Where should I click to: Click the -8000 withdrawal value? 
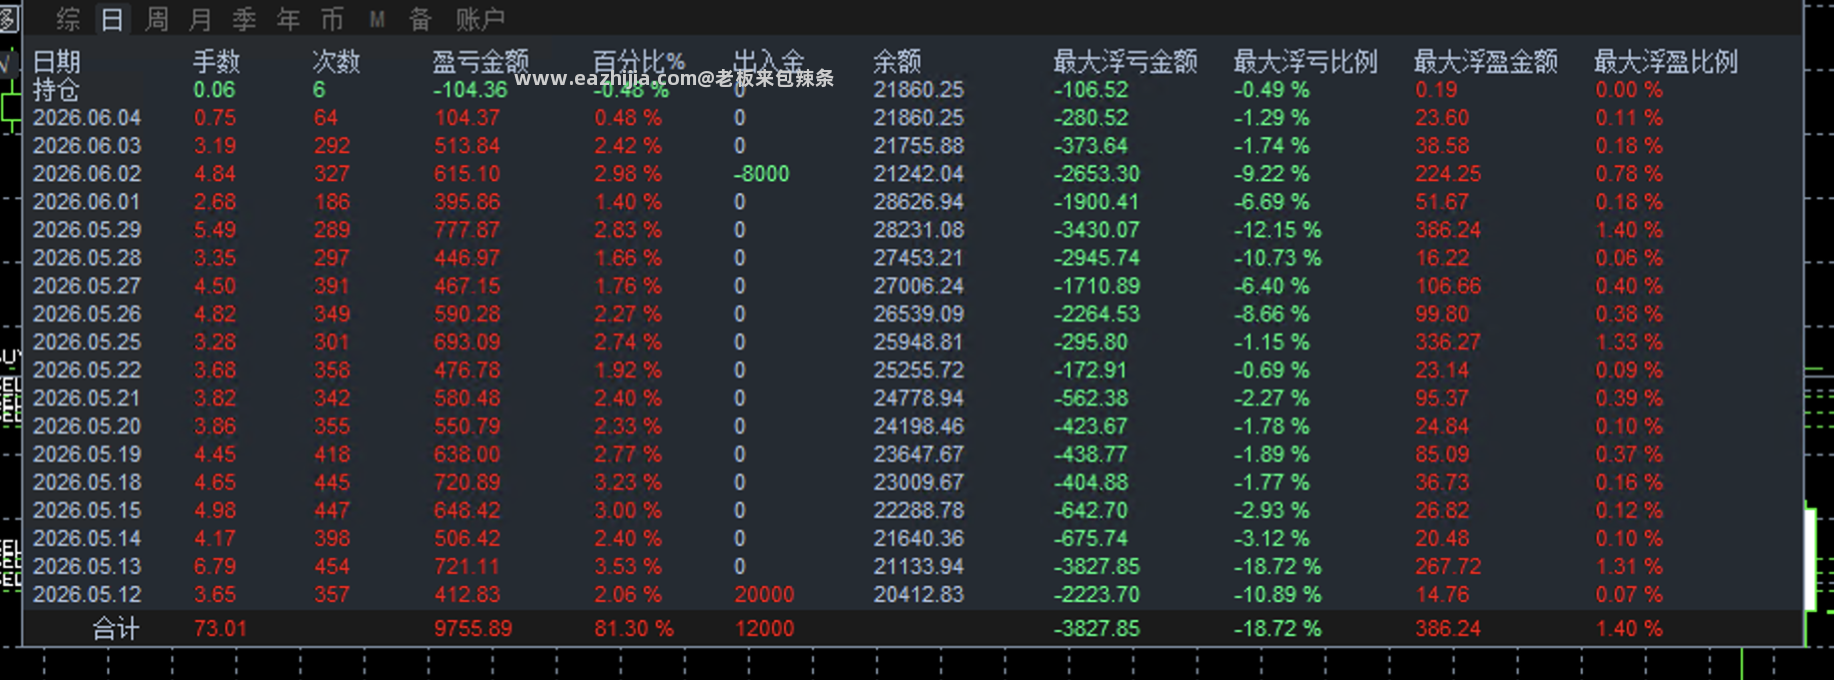point(761,174)
